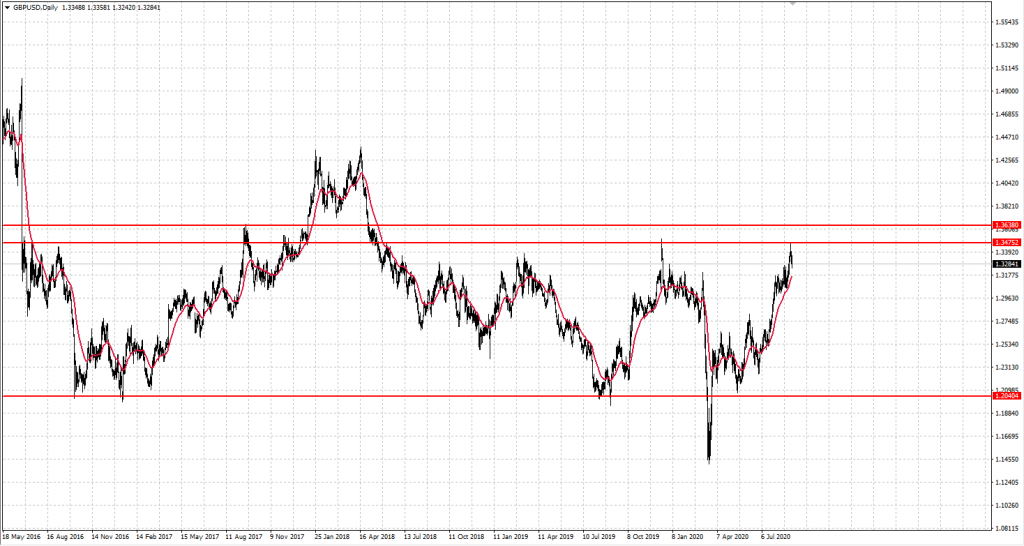Viewport: 1024px width, 546px height.
Task: Click the 11 Oct 2018 date label
Action: point(468,537)
